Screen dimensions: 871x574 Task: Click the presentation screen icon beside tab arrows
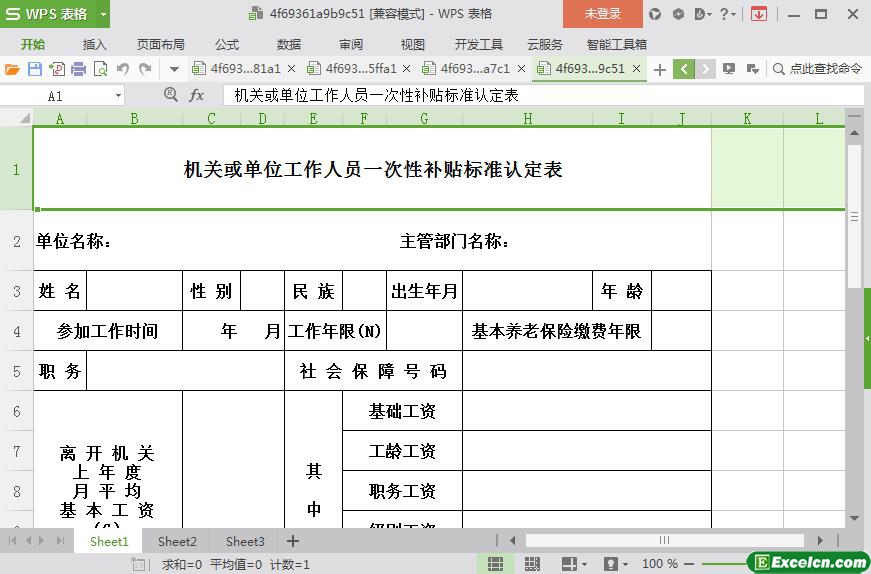pyautogui.click(x=729, y=69)
